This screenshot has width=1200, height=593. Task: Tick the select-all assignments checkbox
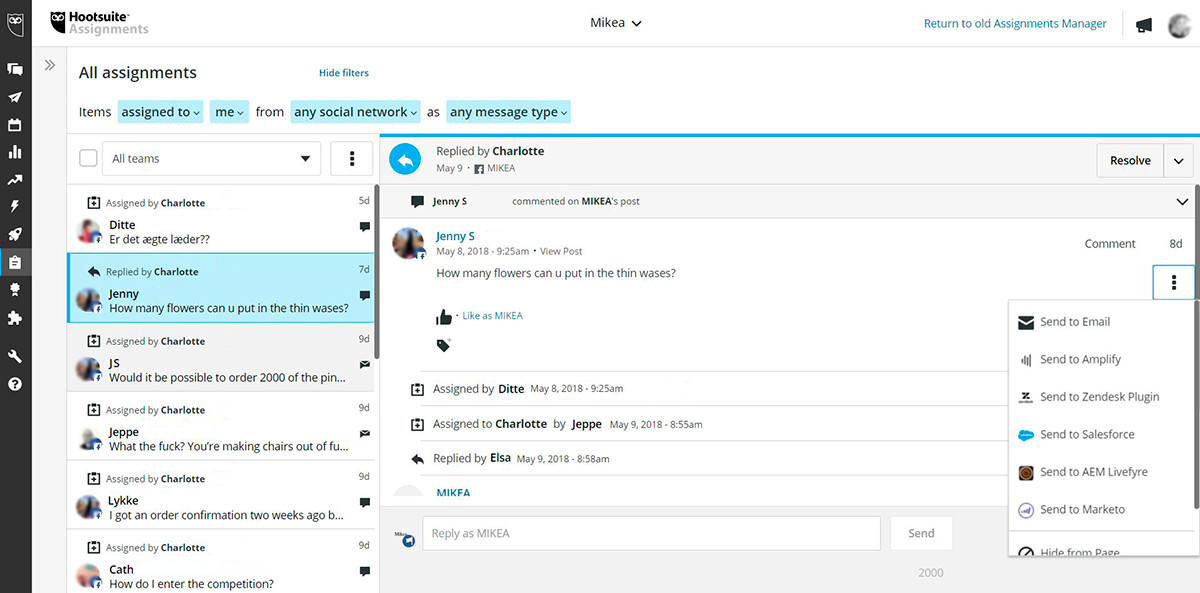(88, 158)
